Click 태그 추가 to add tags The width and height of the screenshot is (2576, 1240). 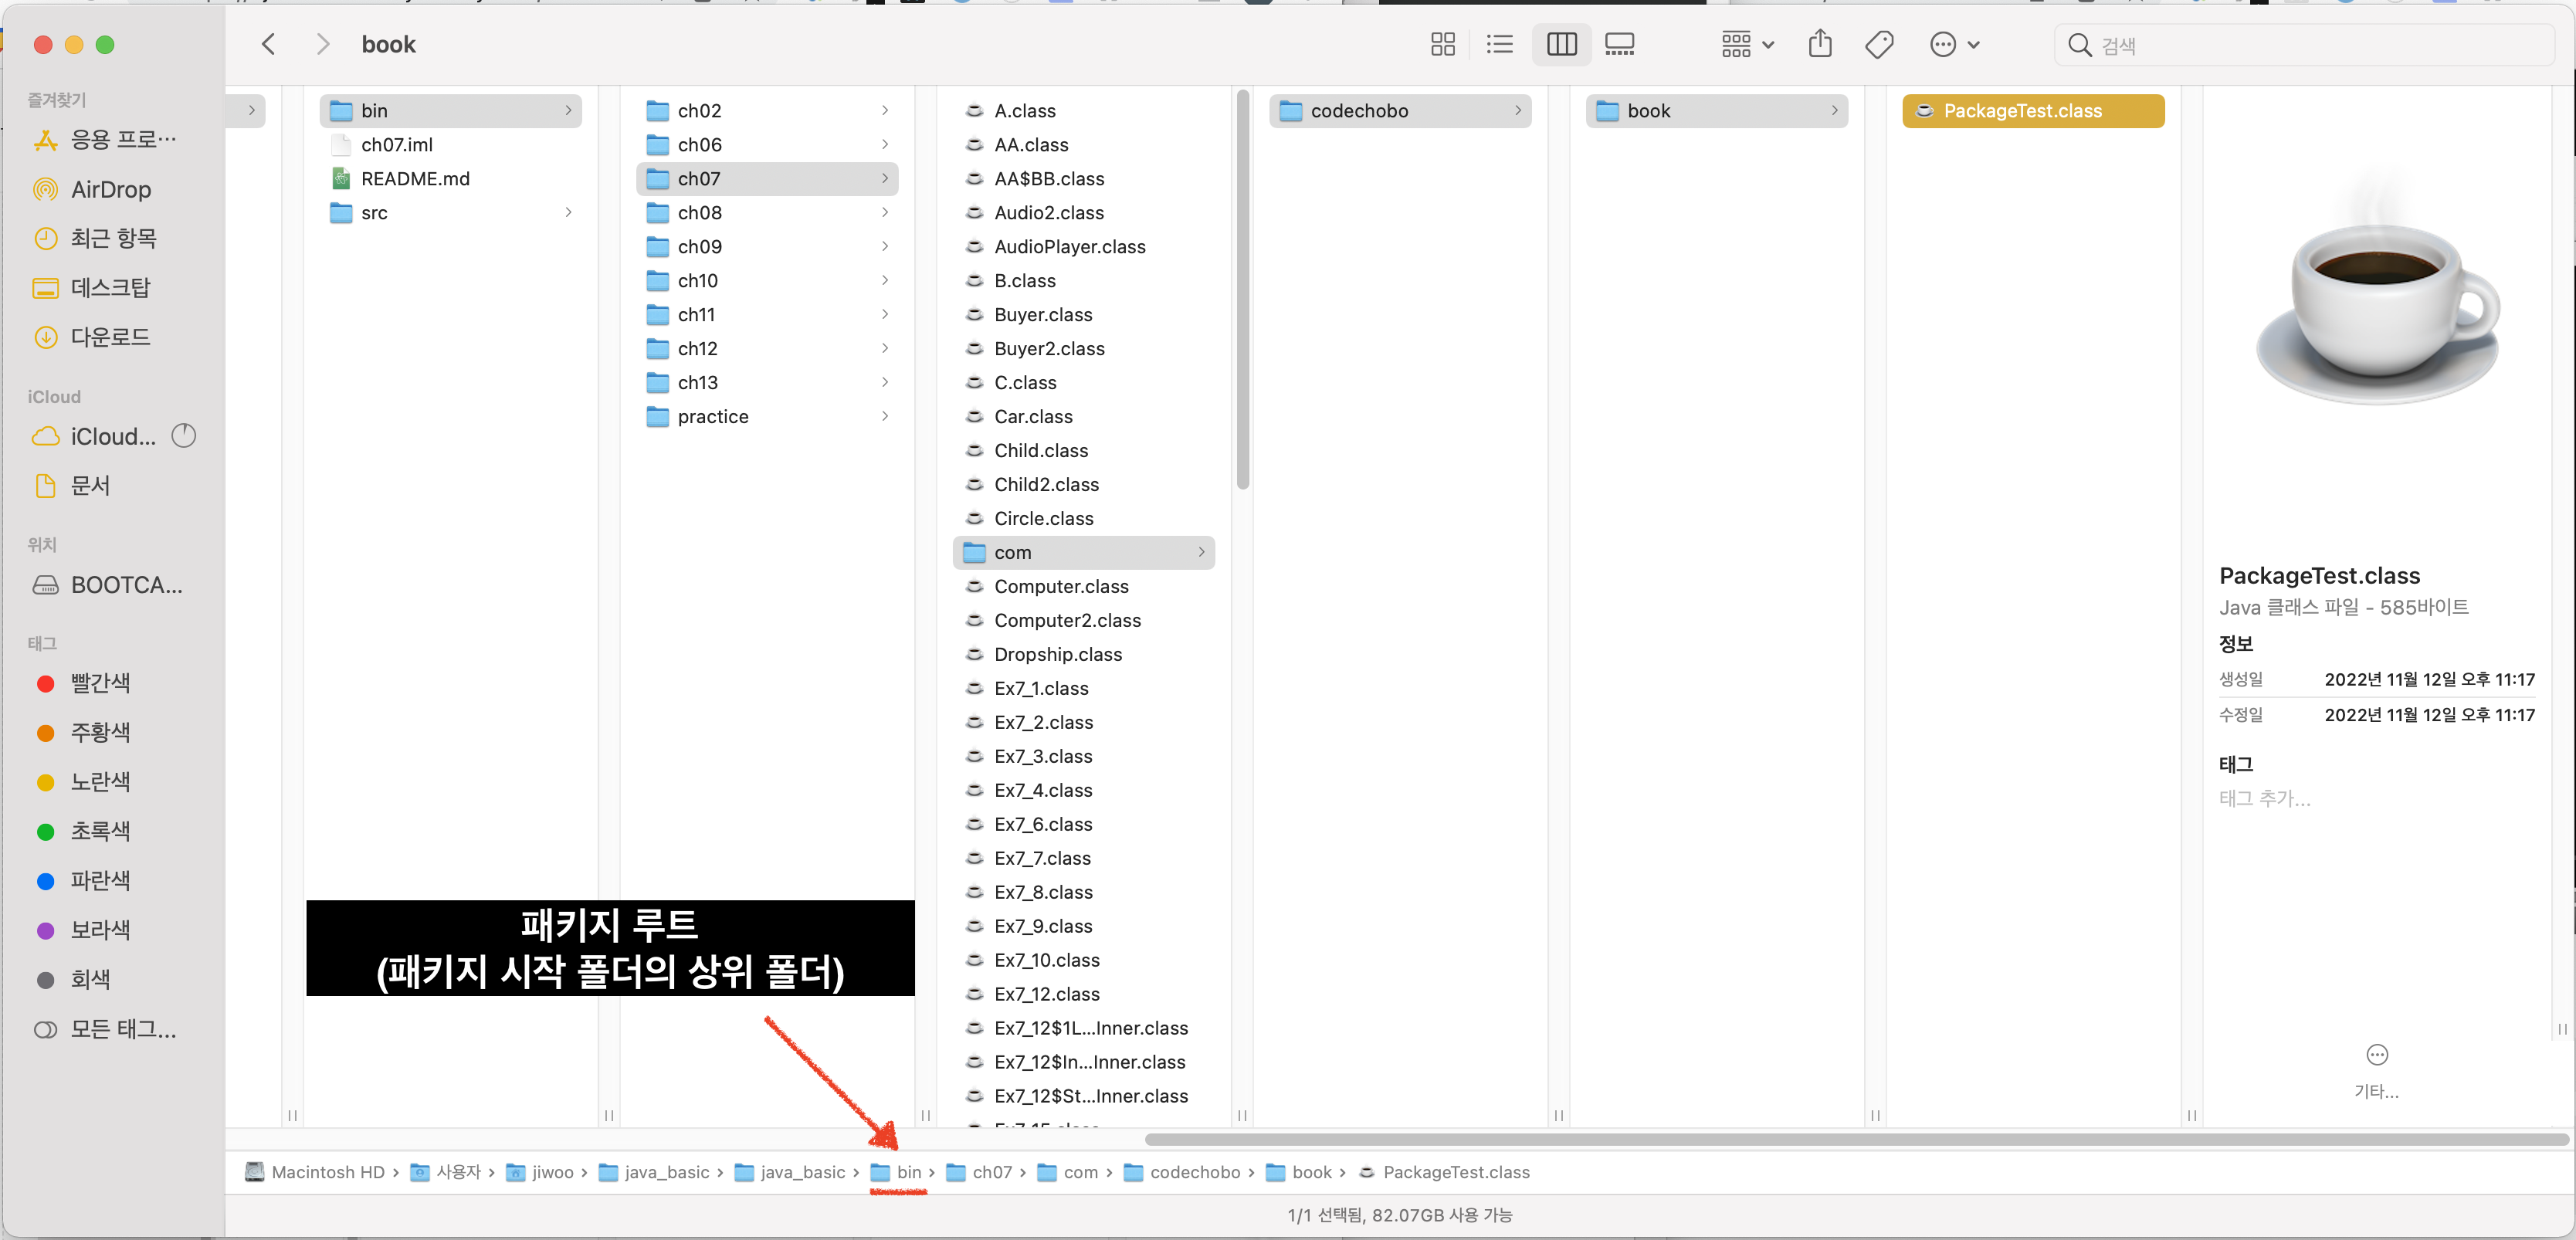2264,798
